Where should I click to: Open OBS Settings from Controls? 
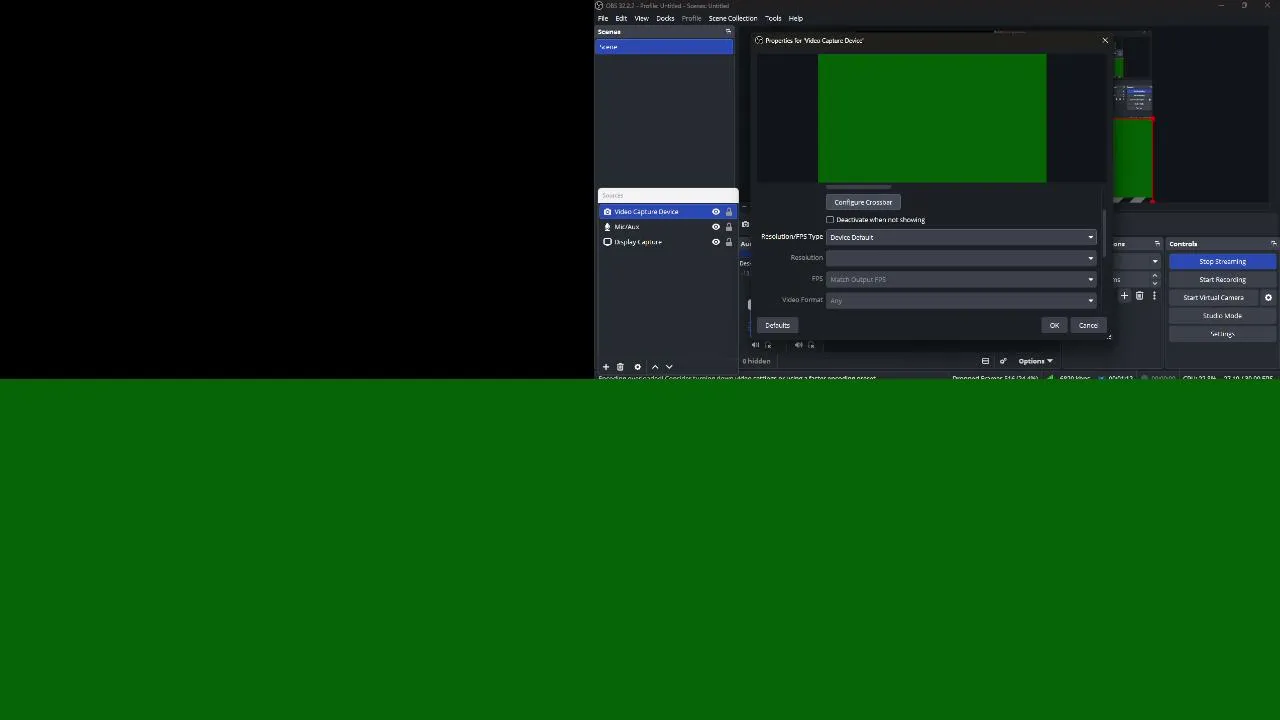(x=1222, y=334)
